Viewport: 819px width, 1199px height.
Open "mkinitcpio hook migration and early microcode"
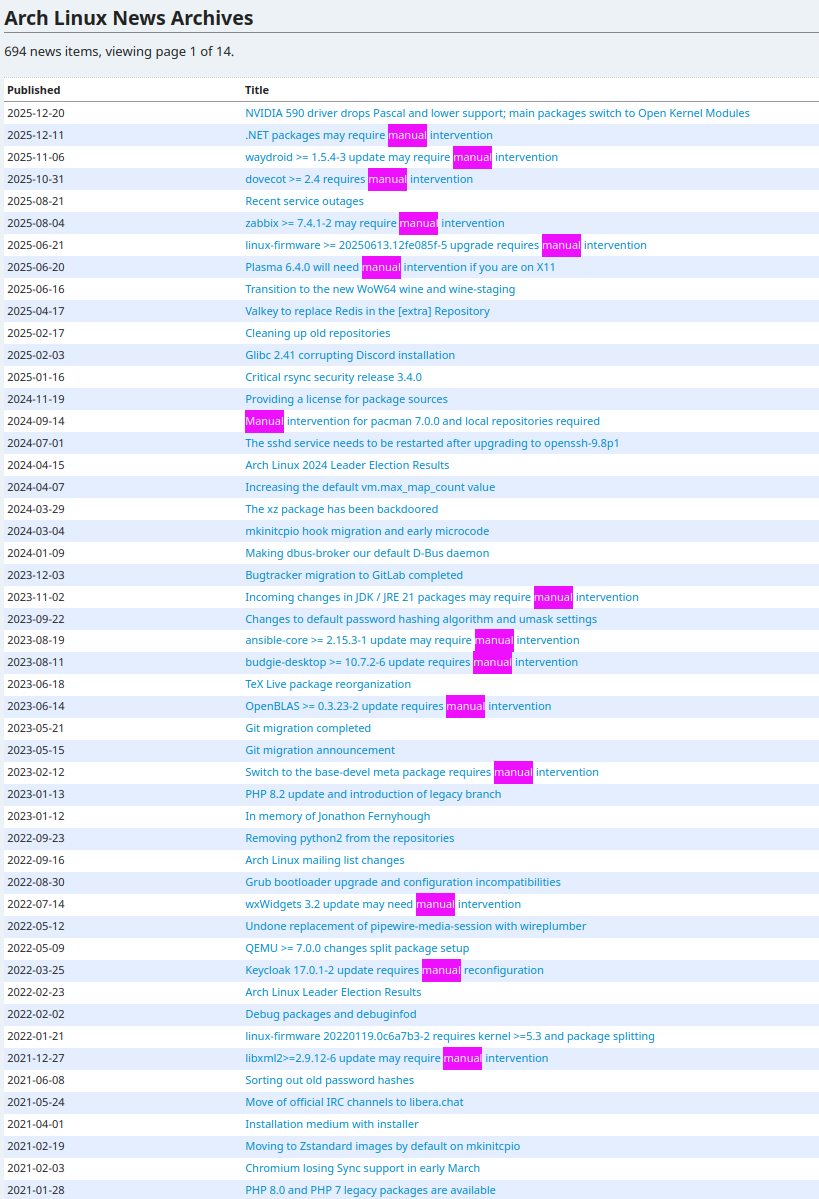pos(367,531)
